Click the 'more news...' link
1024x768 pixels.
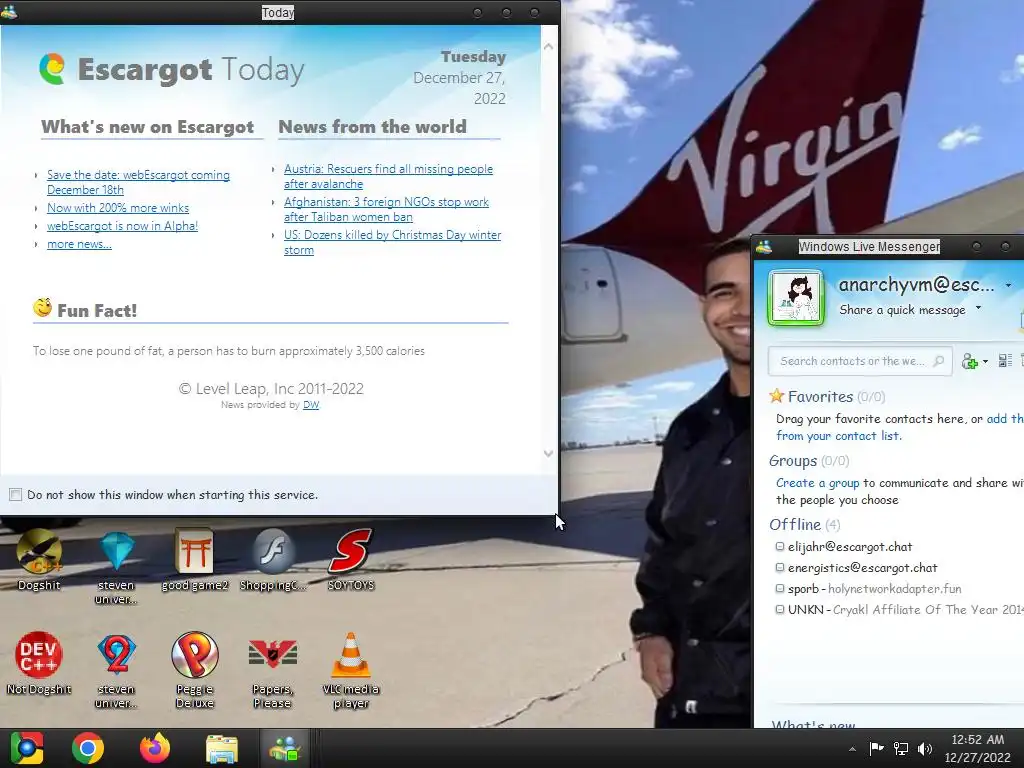[x=79, y=244]
